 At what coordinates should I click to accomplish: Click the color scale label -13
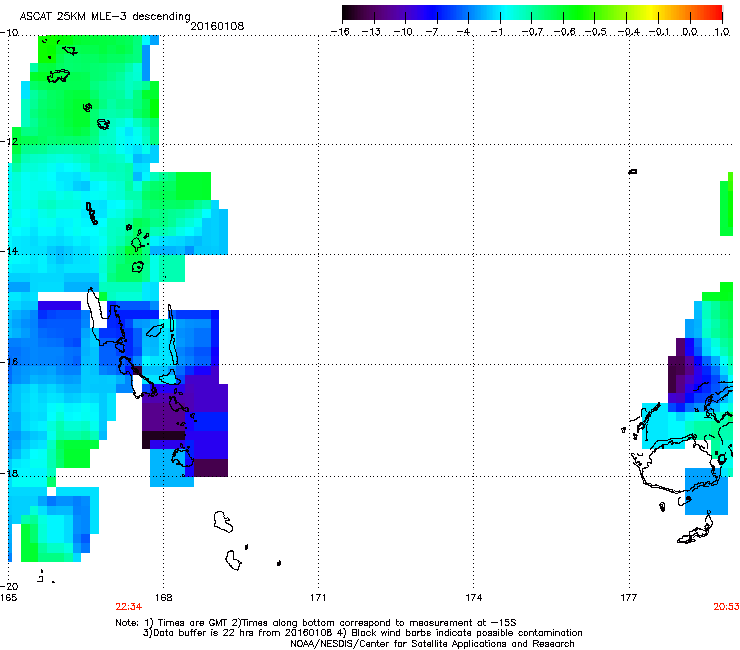tap(370, 32)
